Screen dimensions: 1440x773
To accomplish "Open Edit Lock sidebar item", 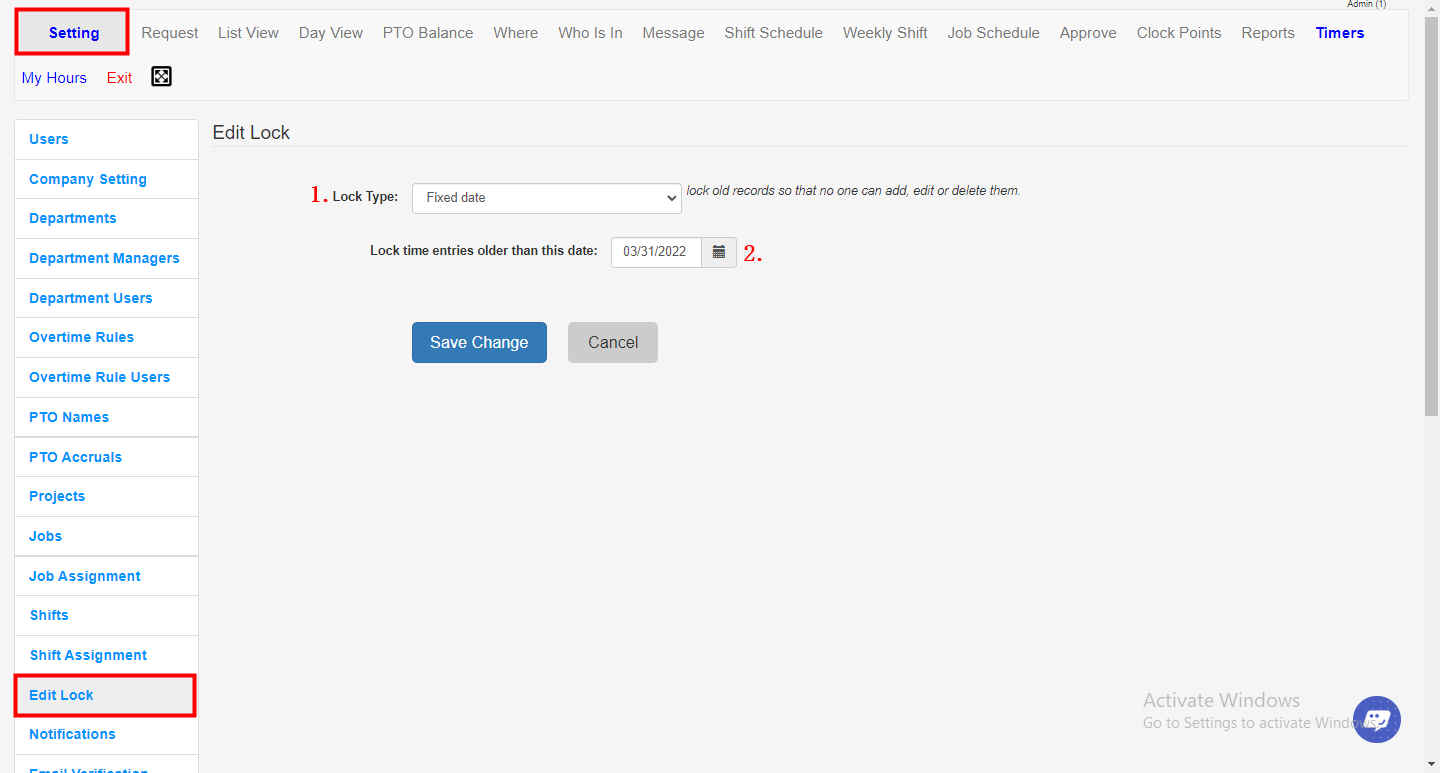I will [x=61, y=695].
